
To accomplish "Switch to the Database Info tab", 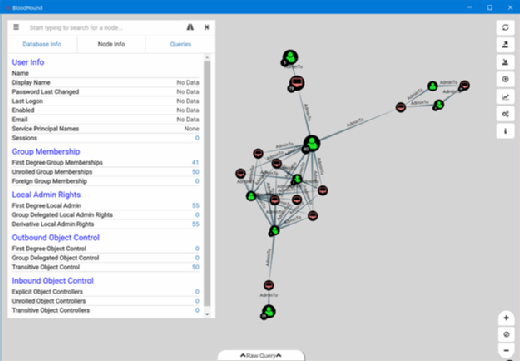I will tap(42, 44).
